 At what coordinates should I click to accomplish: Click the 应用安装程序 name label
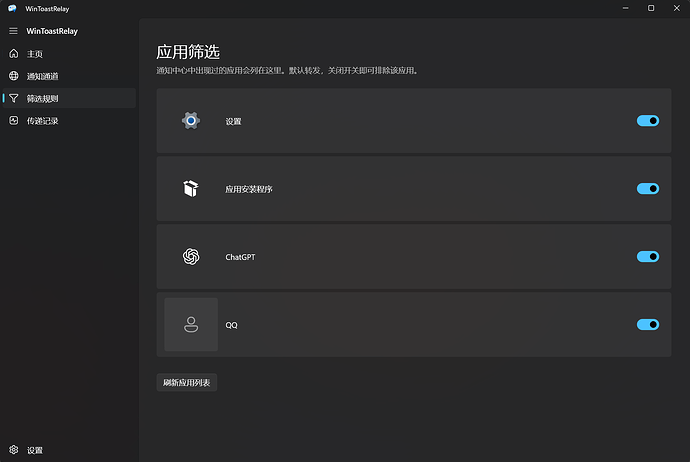tap(249, 189)
